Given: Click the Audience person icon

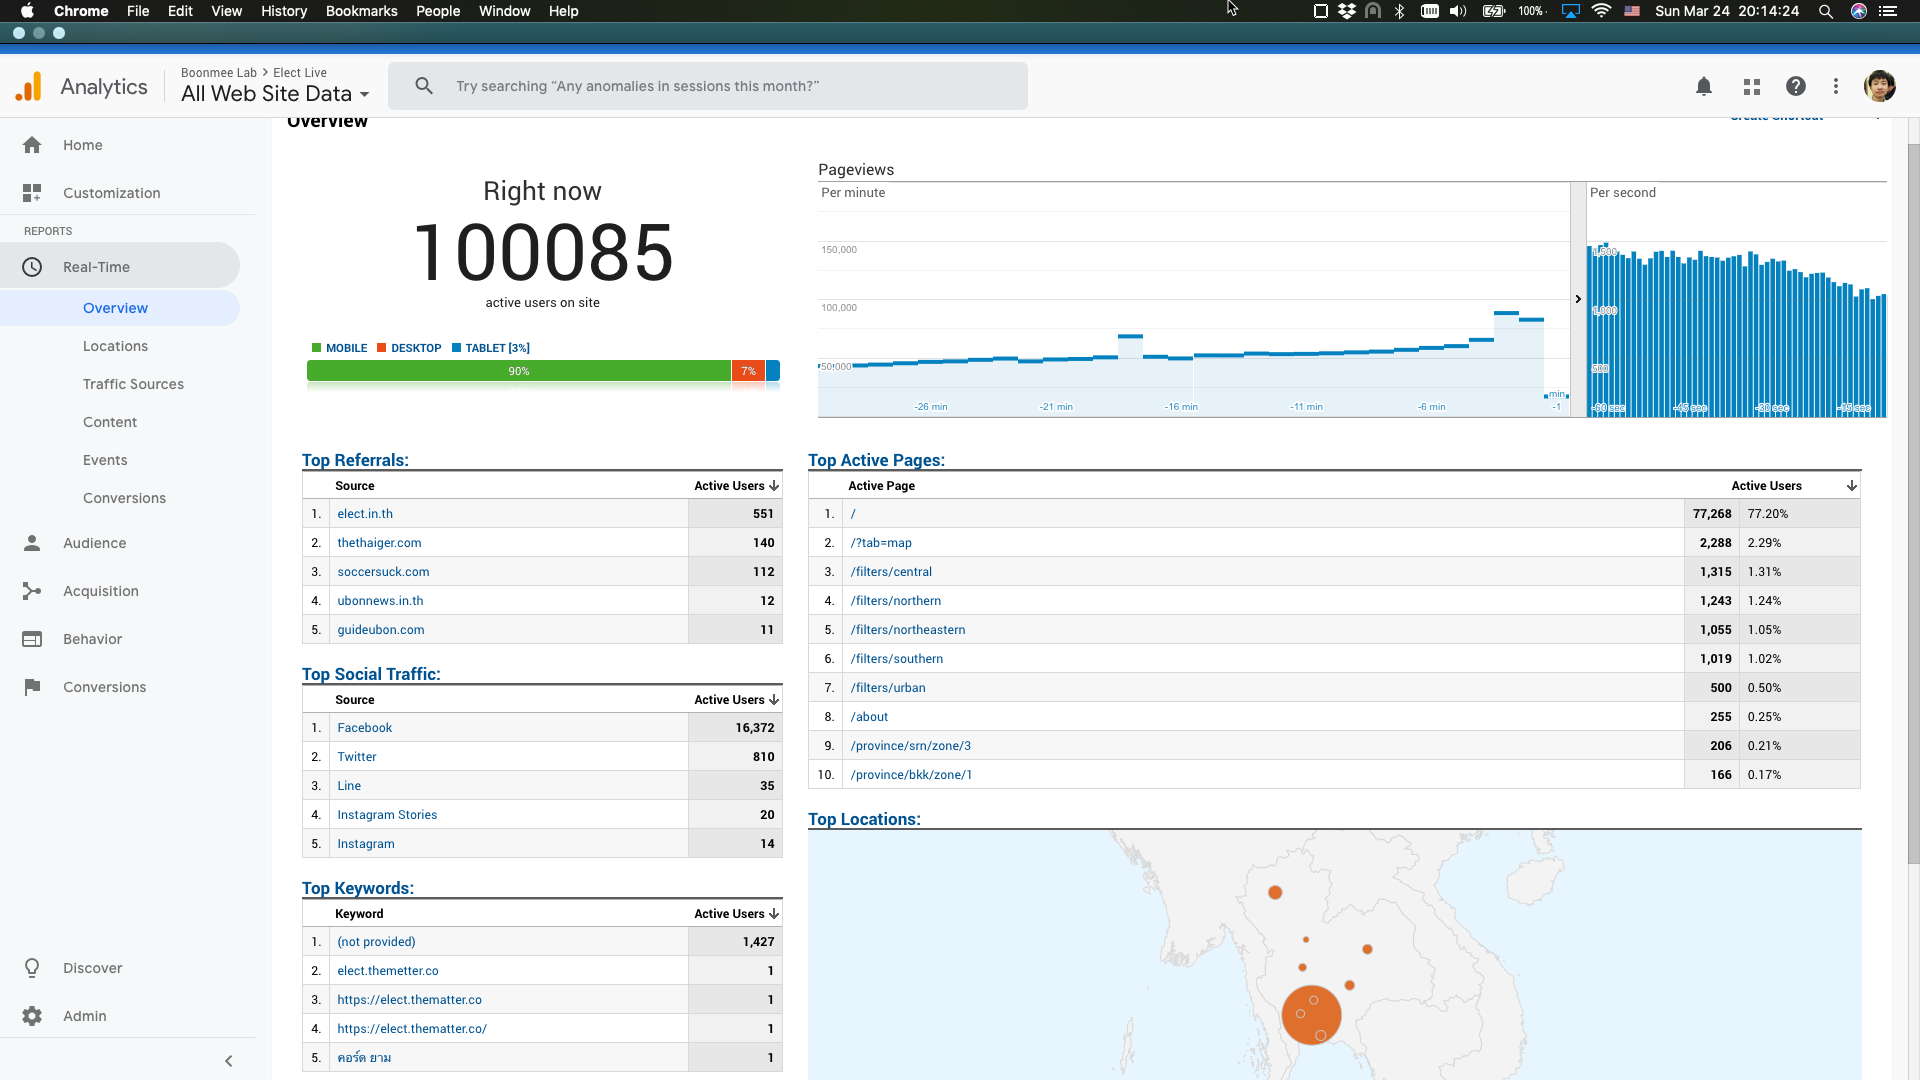Looking at the screenshot, I should [32, 543].
